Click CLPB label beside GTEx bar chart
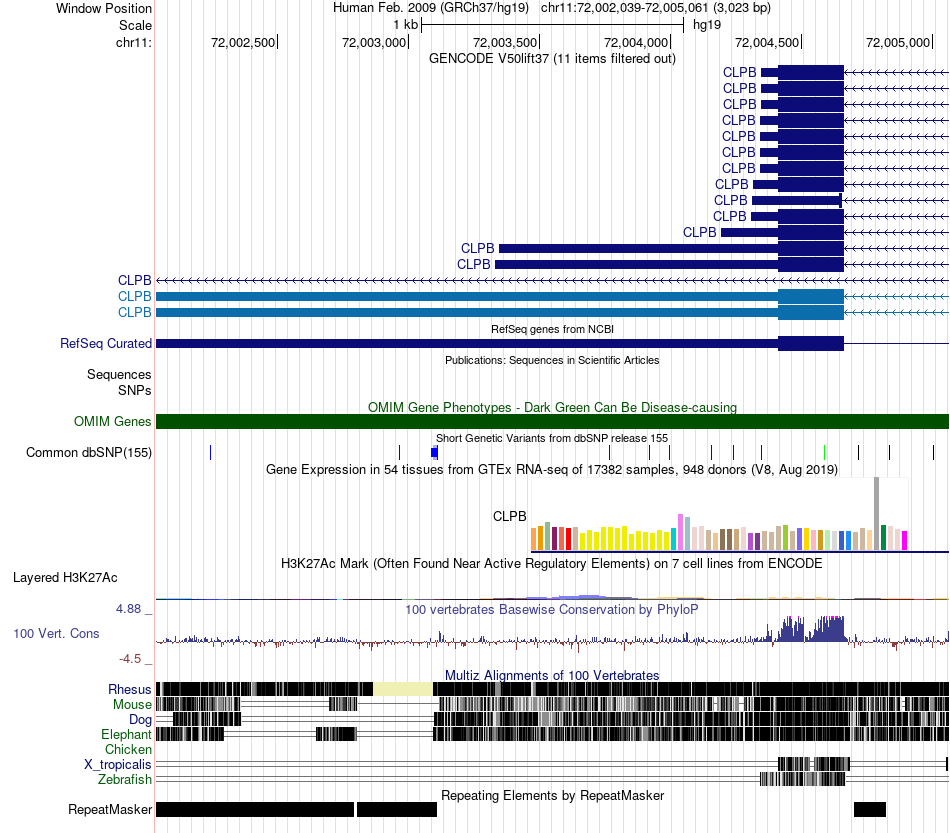Image resolution: width=950 pixels, height=833 pixels. pyautogui.click(x=509, y=516)
